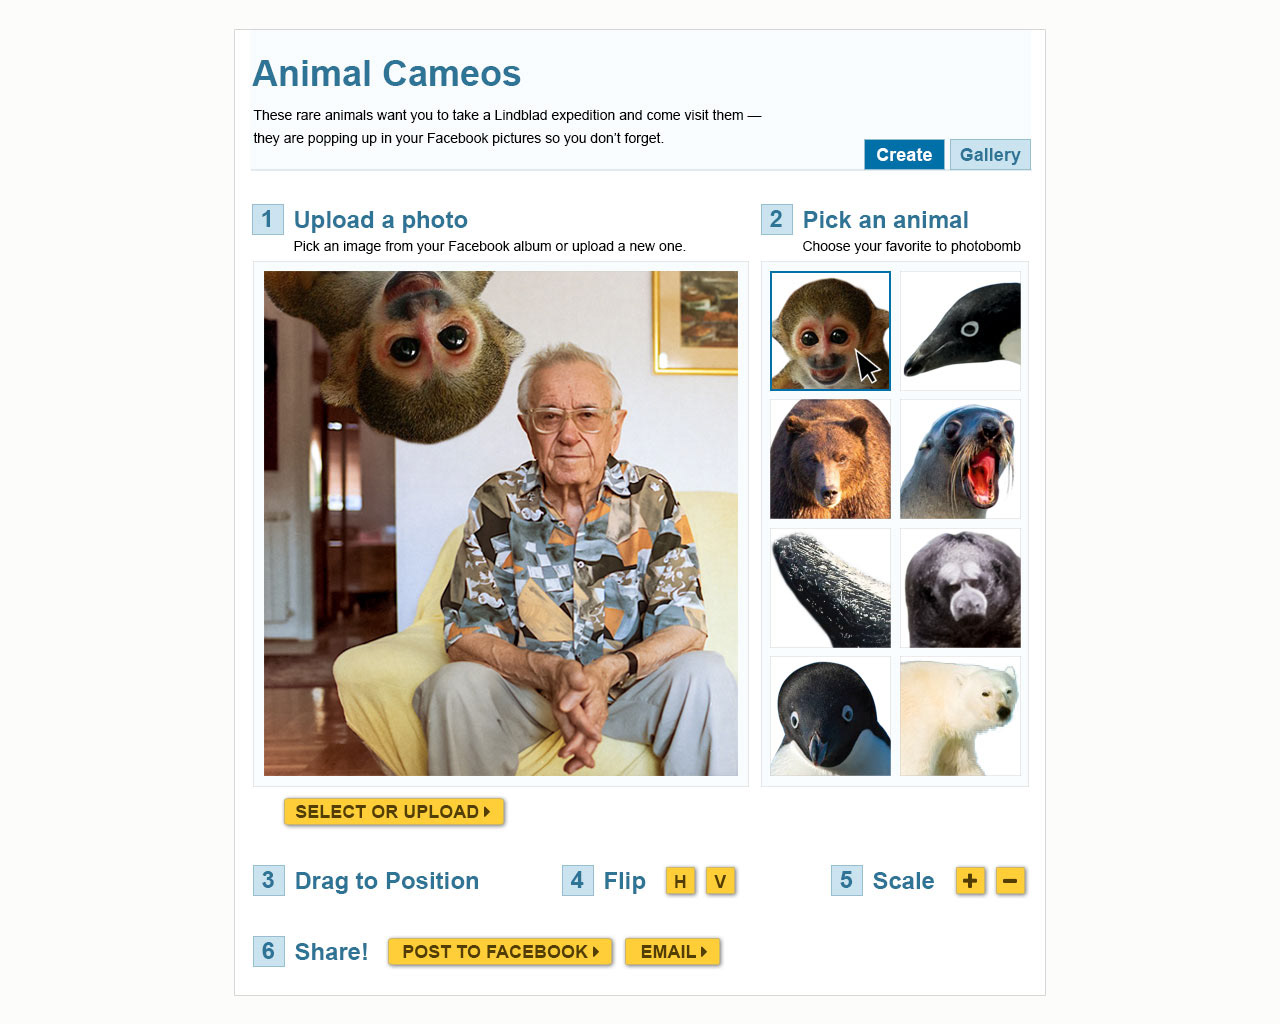Viewport: 1280px width, 1024px height.
Task: Flip vertically with the V button
Action: (720, 881)
